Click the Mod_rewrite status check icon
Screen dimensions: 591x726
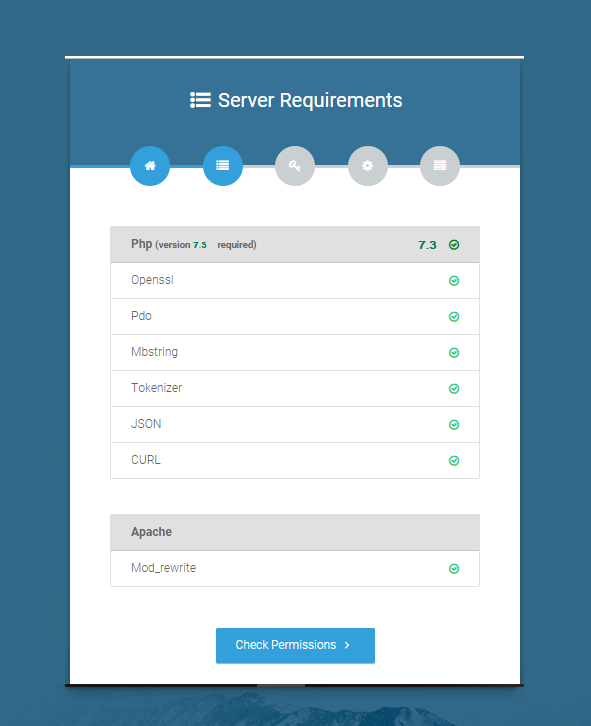(454, 569)
